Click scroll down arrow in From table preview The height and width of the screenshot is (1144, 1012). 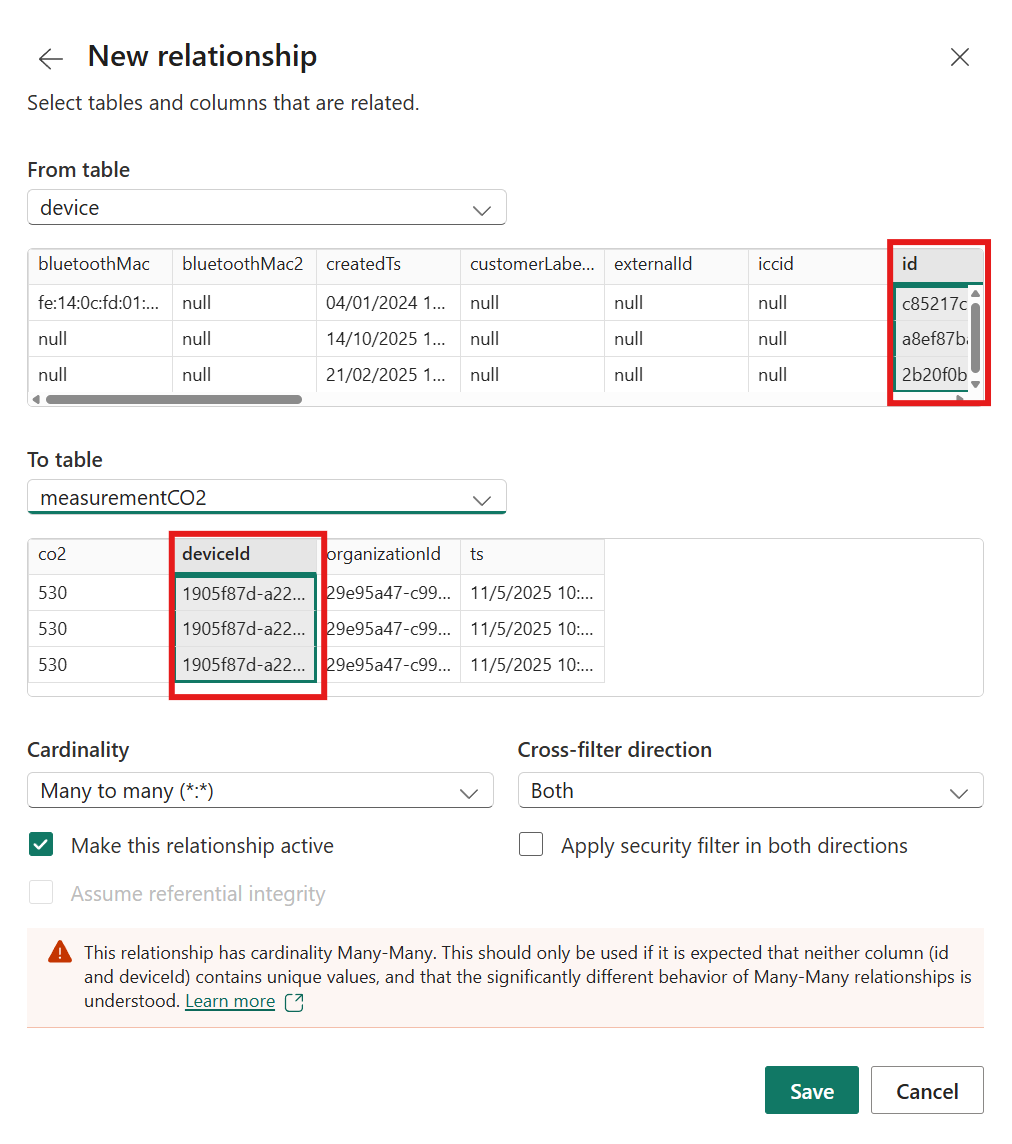click(x=975, y=384)
